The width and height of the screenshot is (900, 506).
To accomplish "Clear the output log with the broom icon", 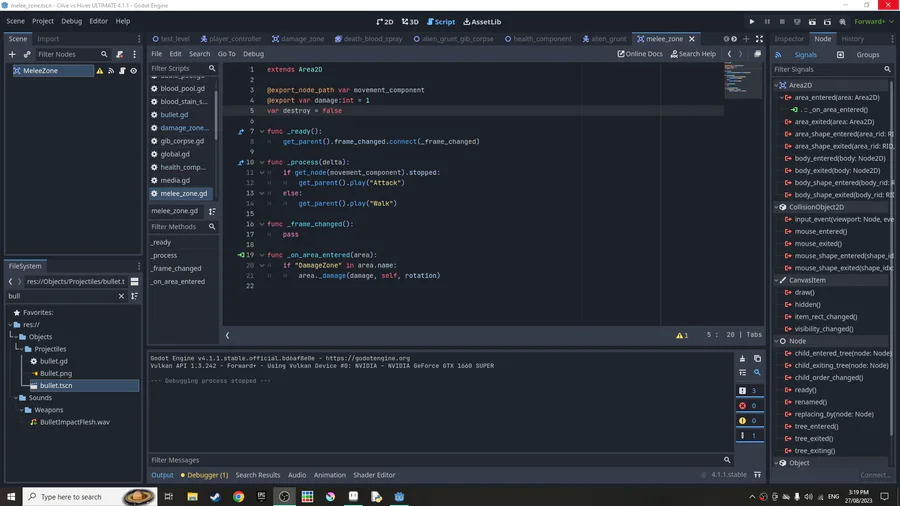I will [742, 358].
